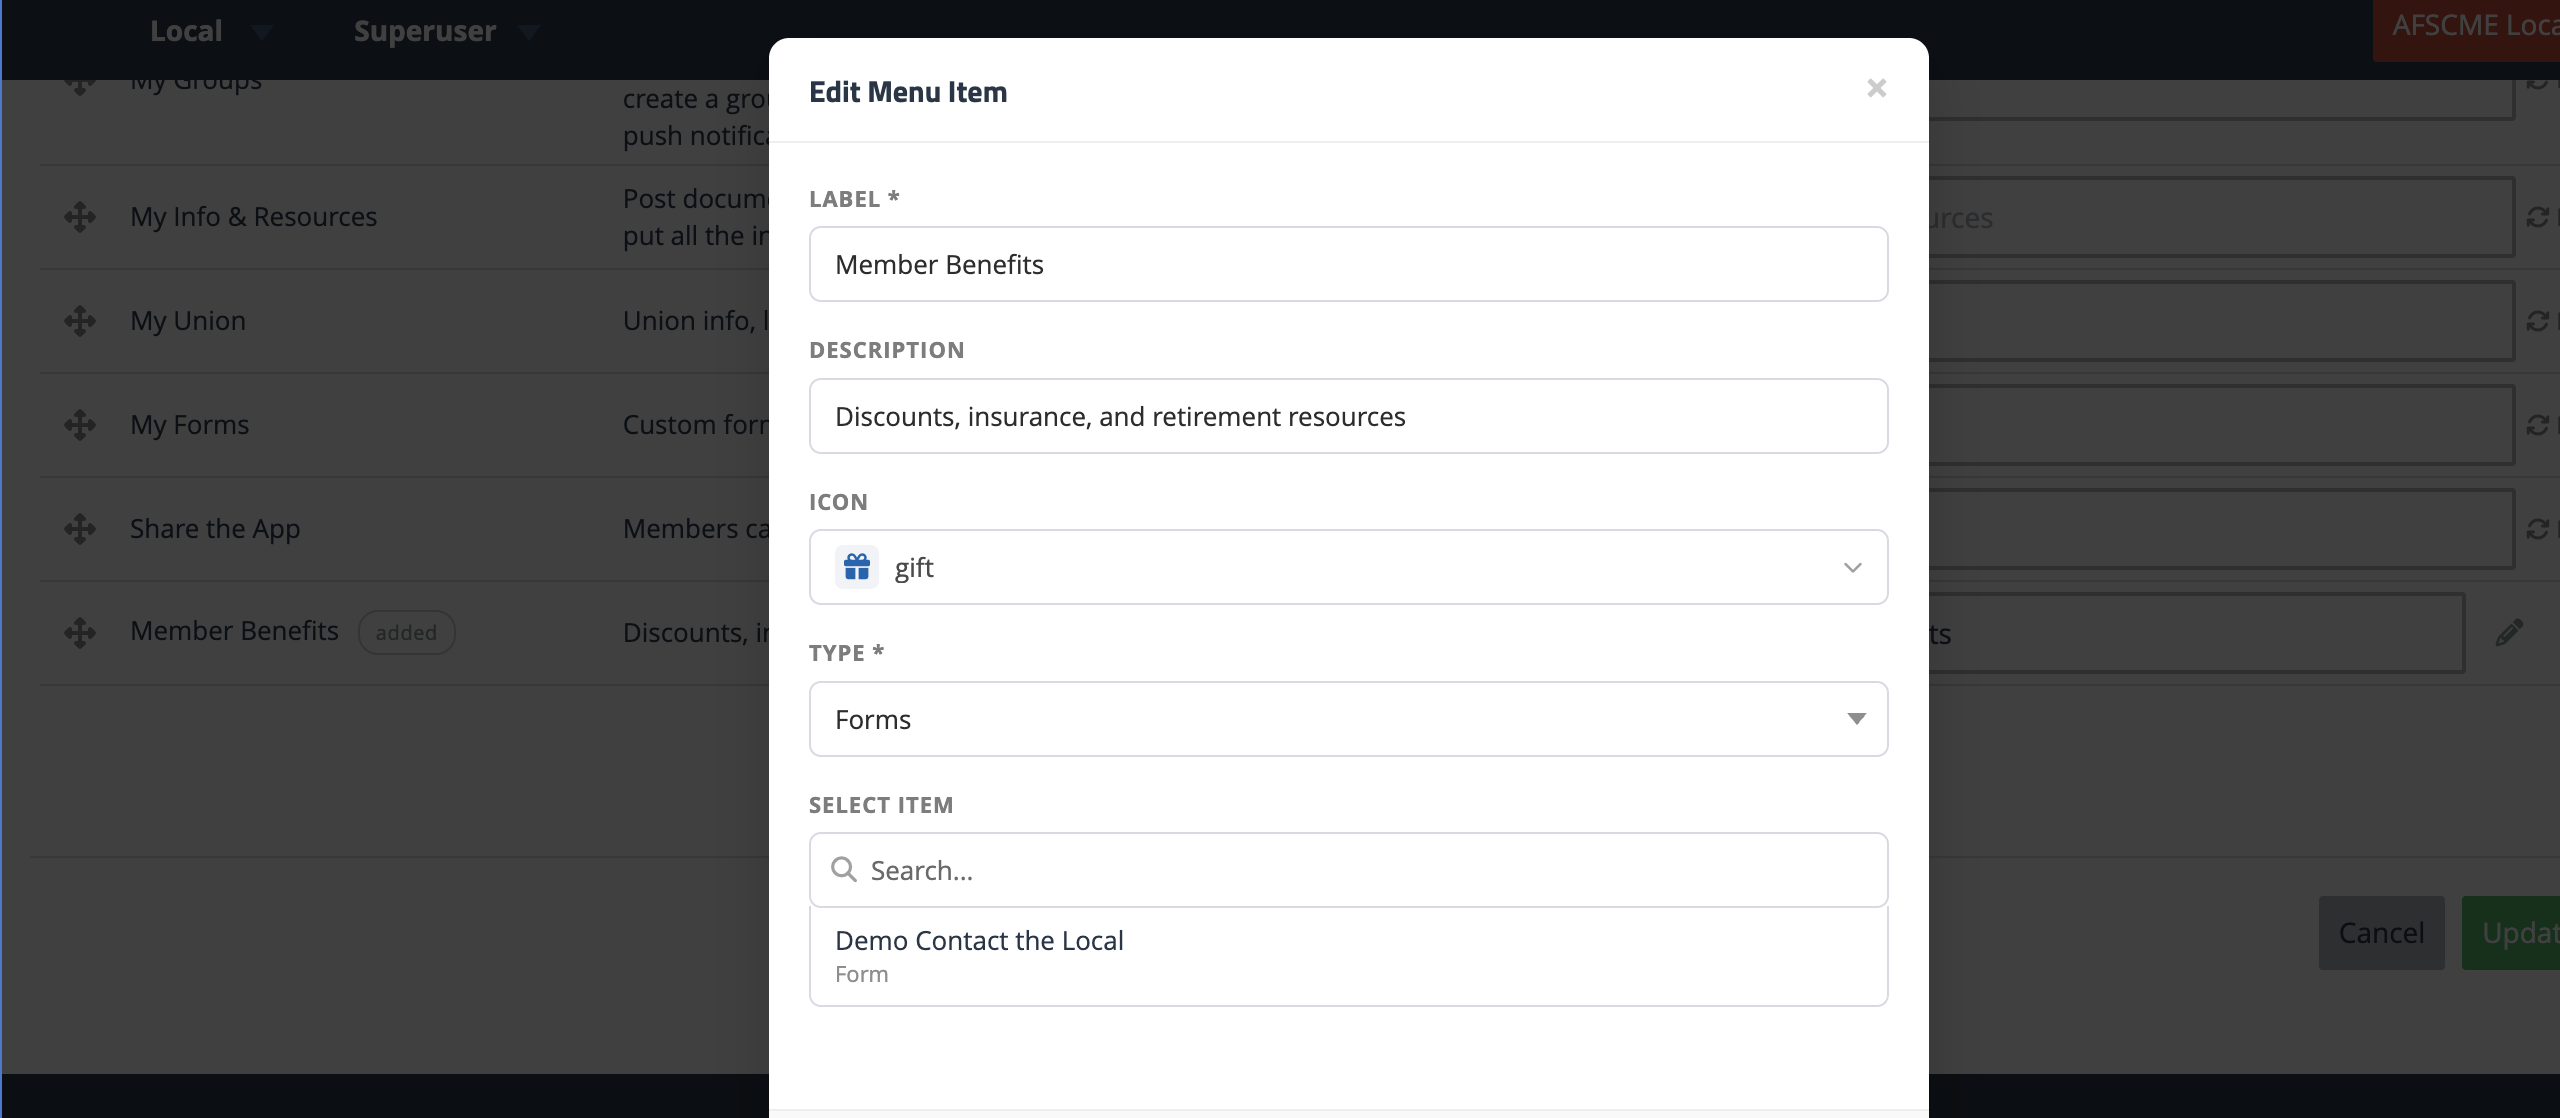The image size is (2560, 1118).
Task: Click the pencil edit icon for Member Benefits
Action: pyautogui.click(x=2509, y=633)
